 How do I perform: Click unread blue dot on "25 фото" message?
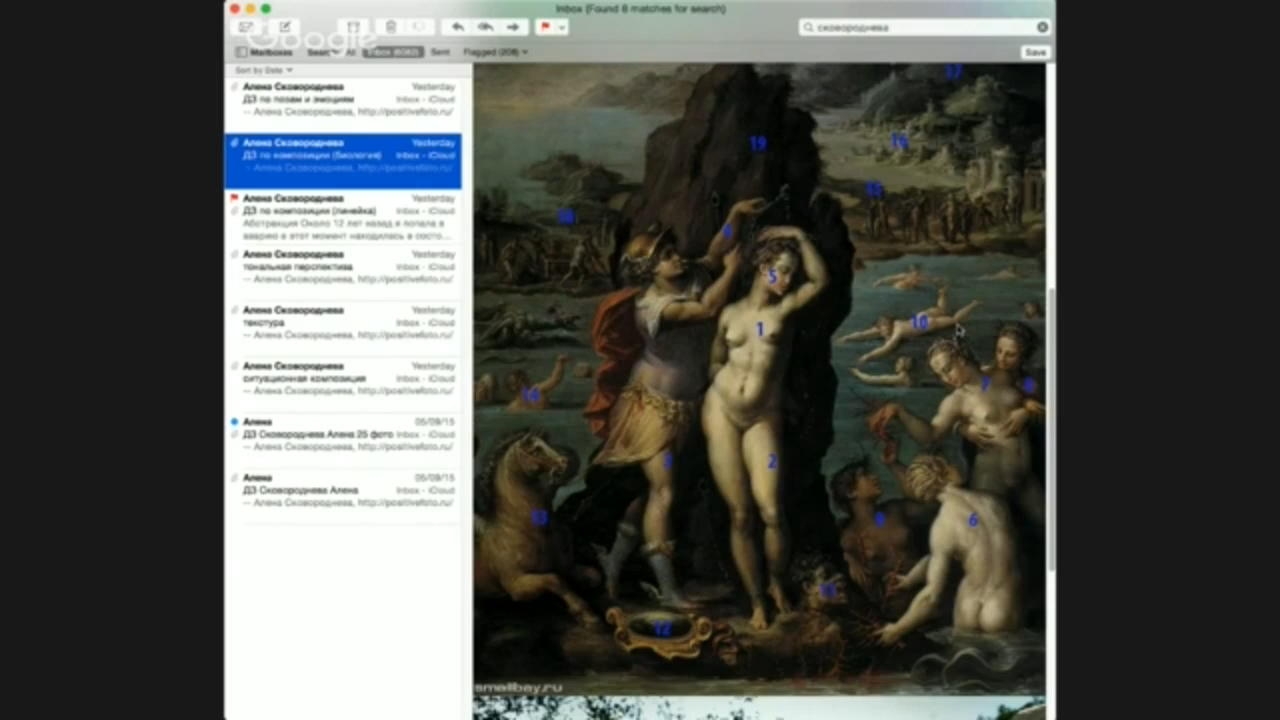point(234,422)
